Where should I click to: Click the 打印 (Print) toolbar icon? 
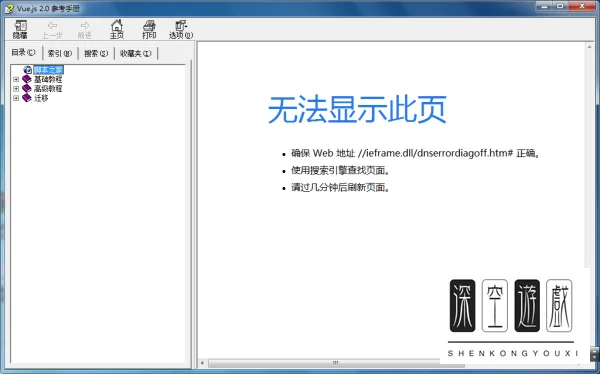pos(149,29)
